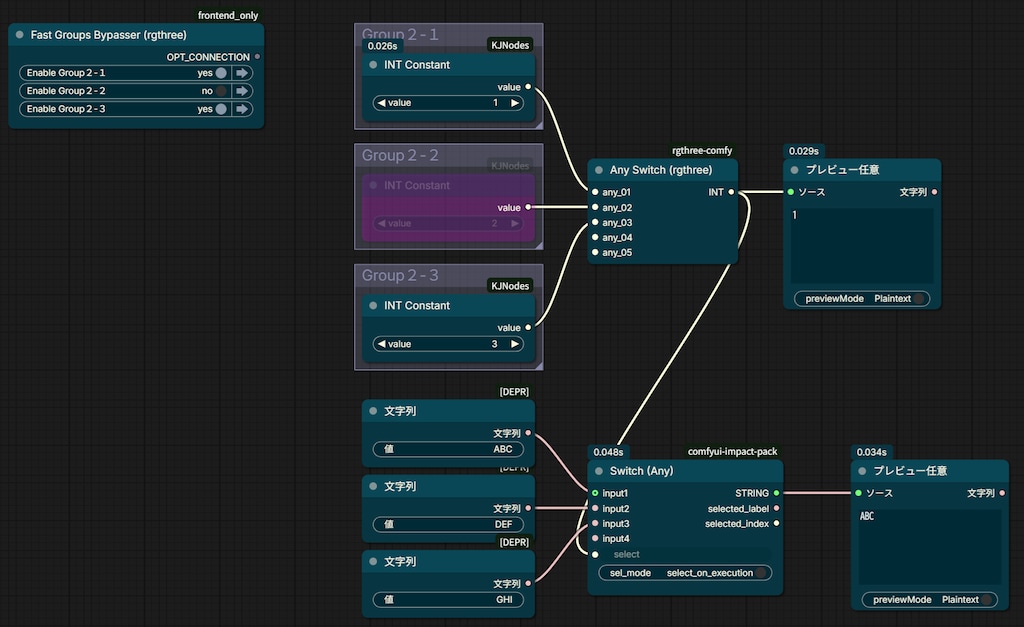Toggle Enable Group 2 - 2 switch
This screenshot has width=1024, height=627.
pyautogui.click(x=221, y=91)
